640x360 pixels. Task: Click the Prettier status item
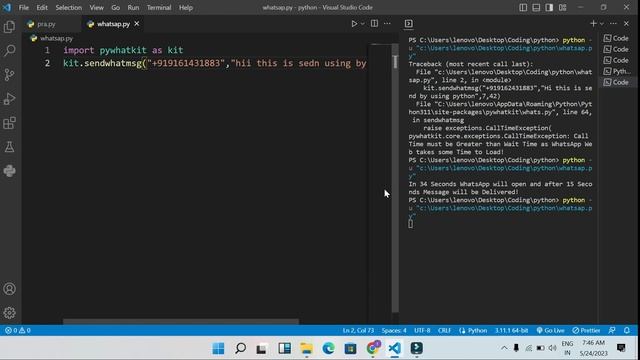coord(586,330)
